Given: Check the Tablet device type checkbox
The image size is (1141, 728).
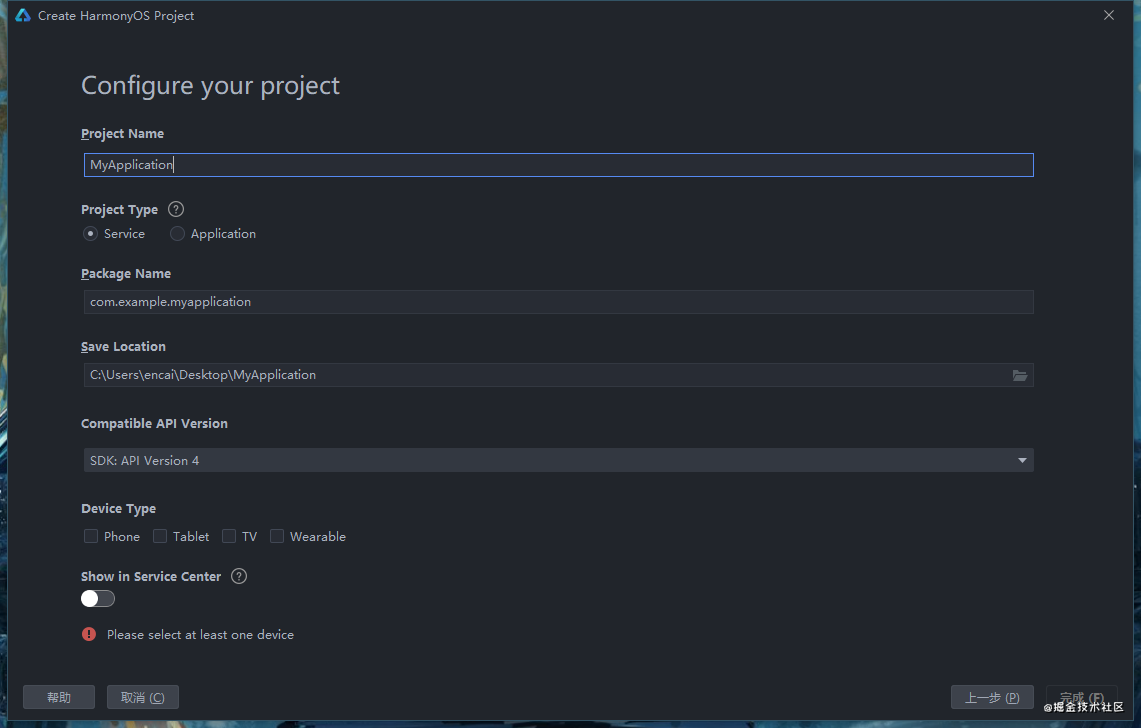Looking at the screenshot, I should (x=160, y=537).
